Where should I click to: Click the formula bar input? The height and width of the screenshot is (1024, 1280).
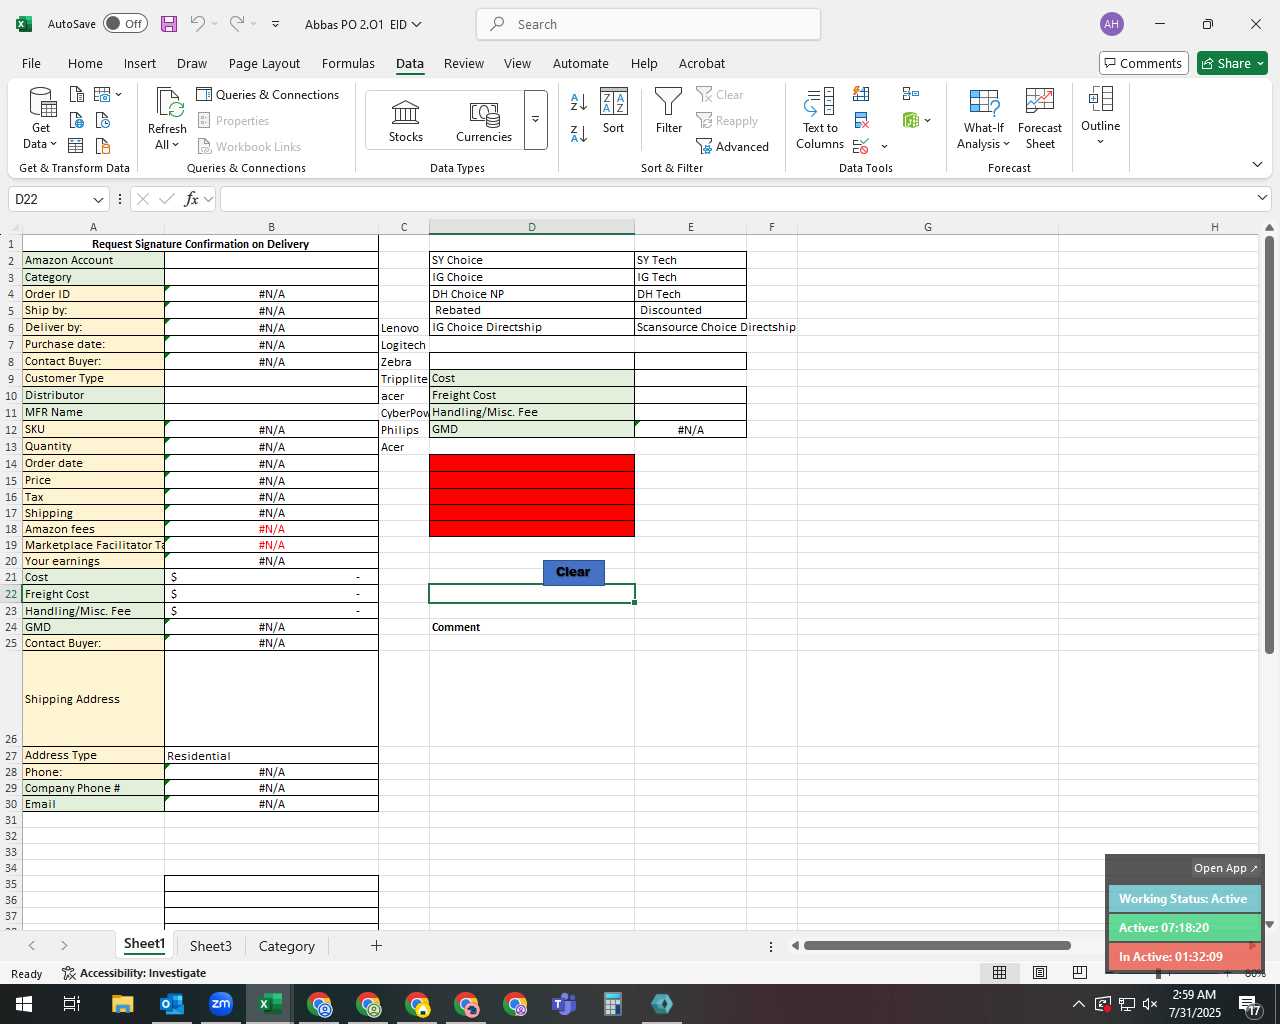click(x=735, y=199)
